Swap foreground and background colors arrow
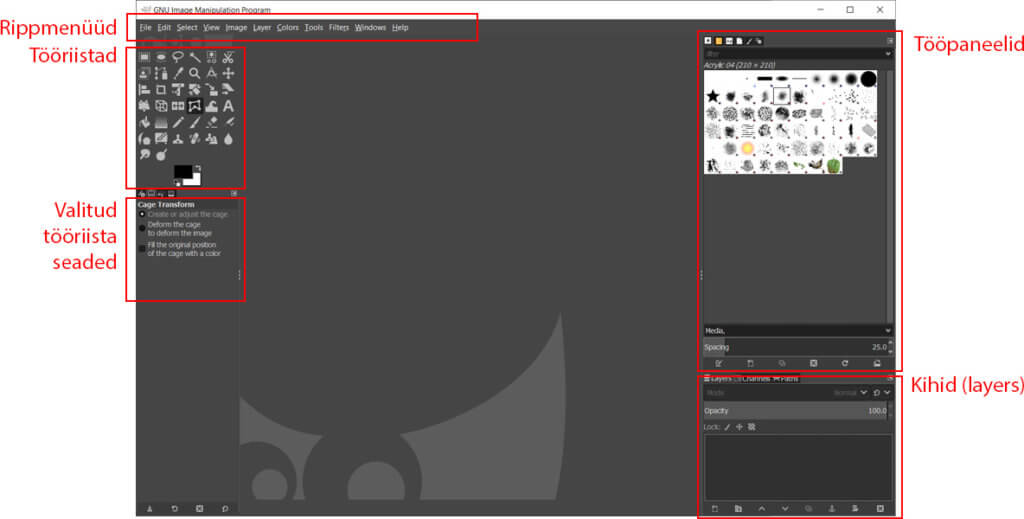This screenshot has height=519, width=1024. (198, 168)
